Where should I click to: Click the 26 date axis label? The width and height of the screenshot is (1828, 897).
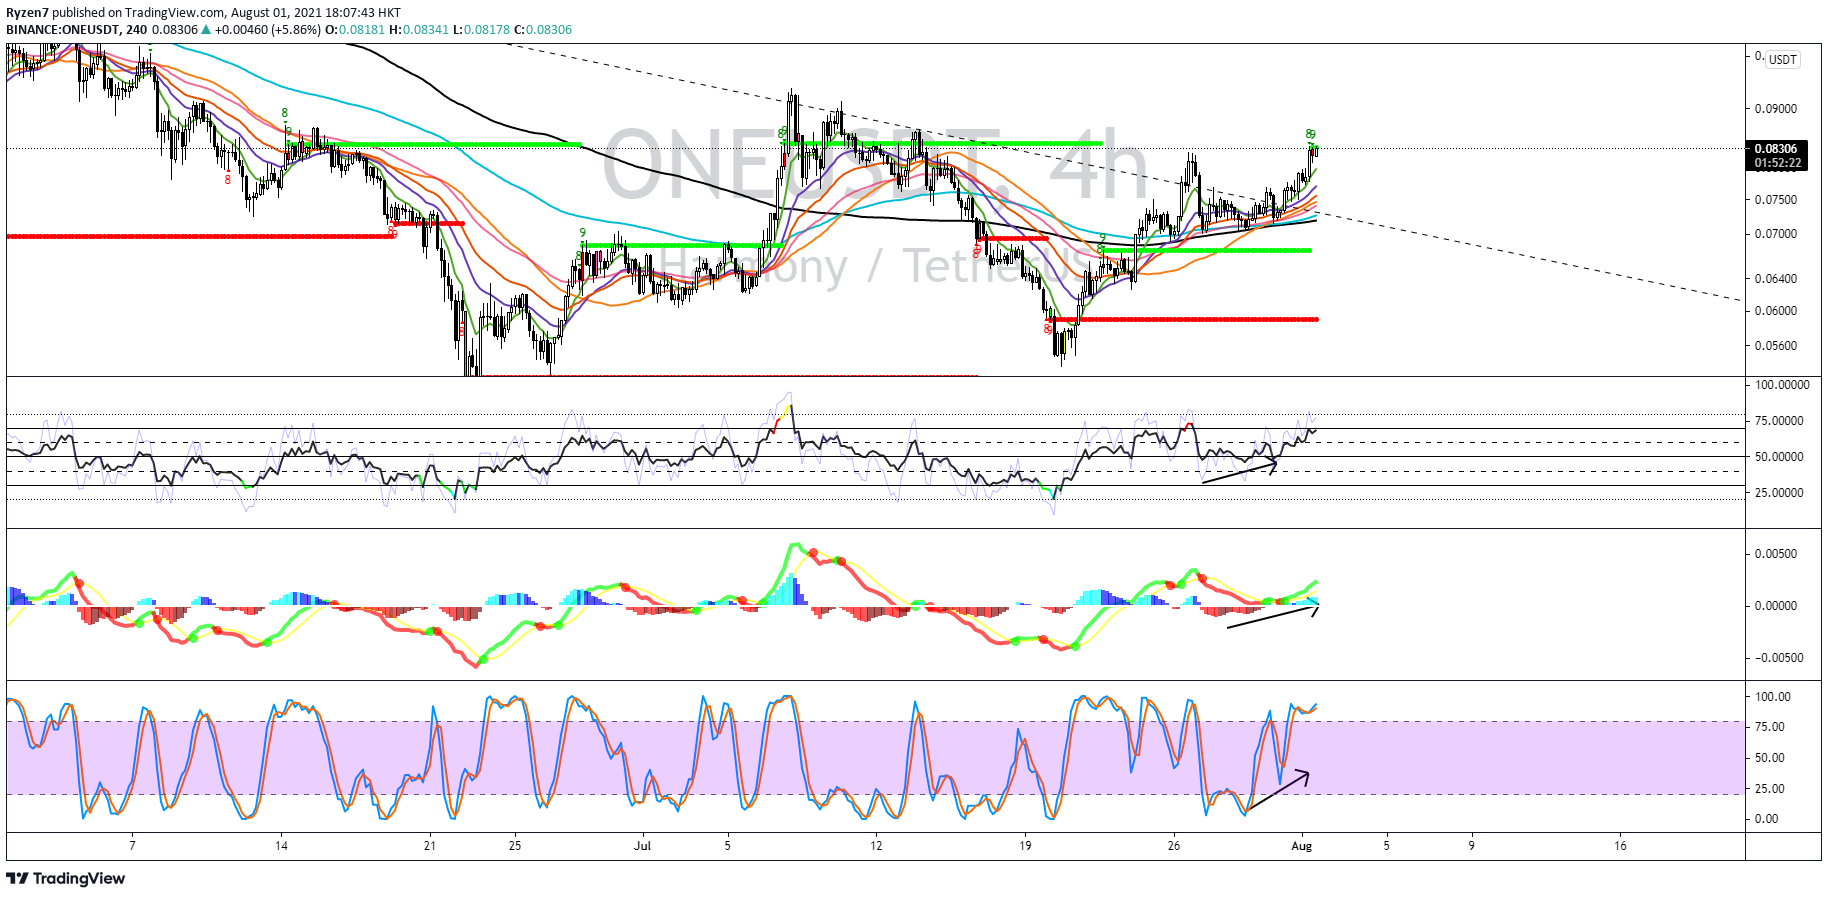[x=1174, y=846]
